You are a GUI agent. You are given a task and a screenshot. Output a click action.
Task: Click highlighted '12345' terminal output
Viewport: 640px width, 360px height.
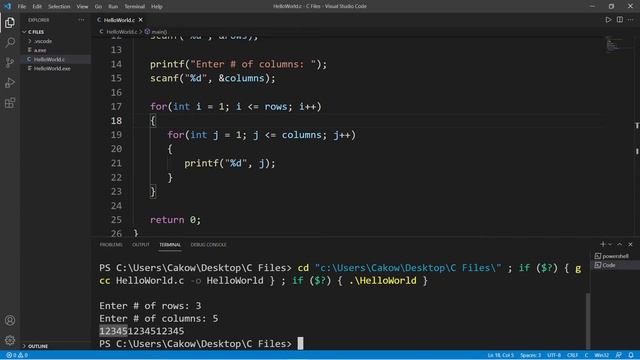click(x=113, y=331)
